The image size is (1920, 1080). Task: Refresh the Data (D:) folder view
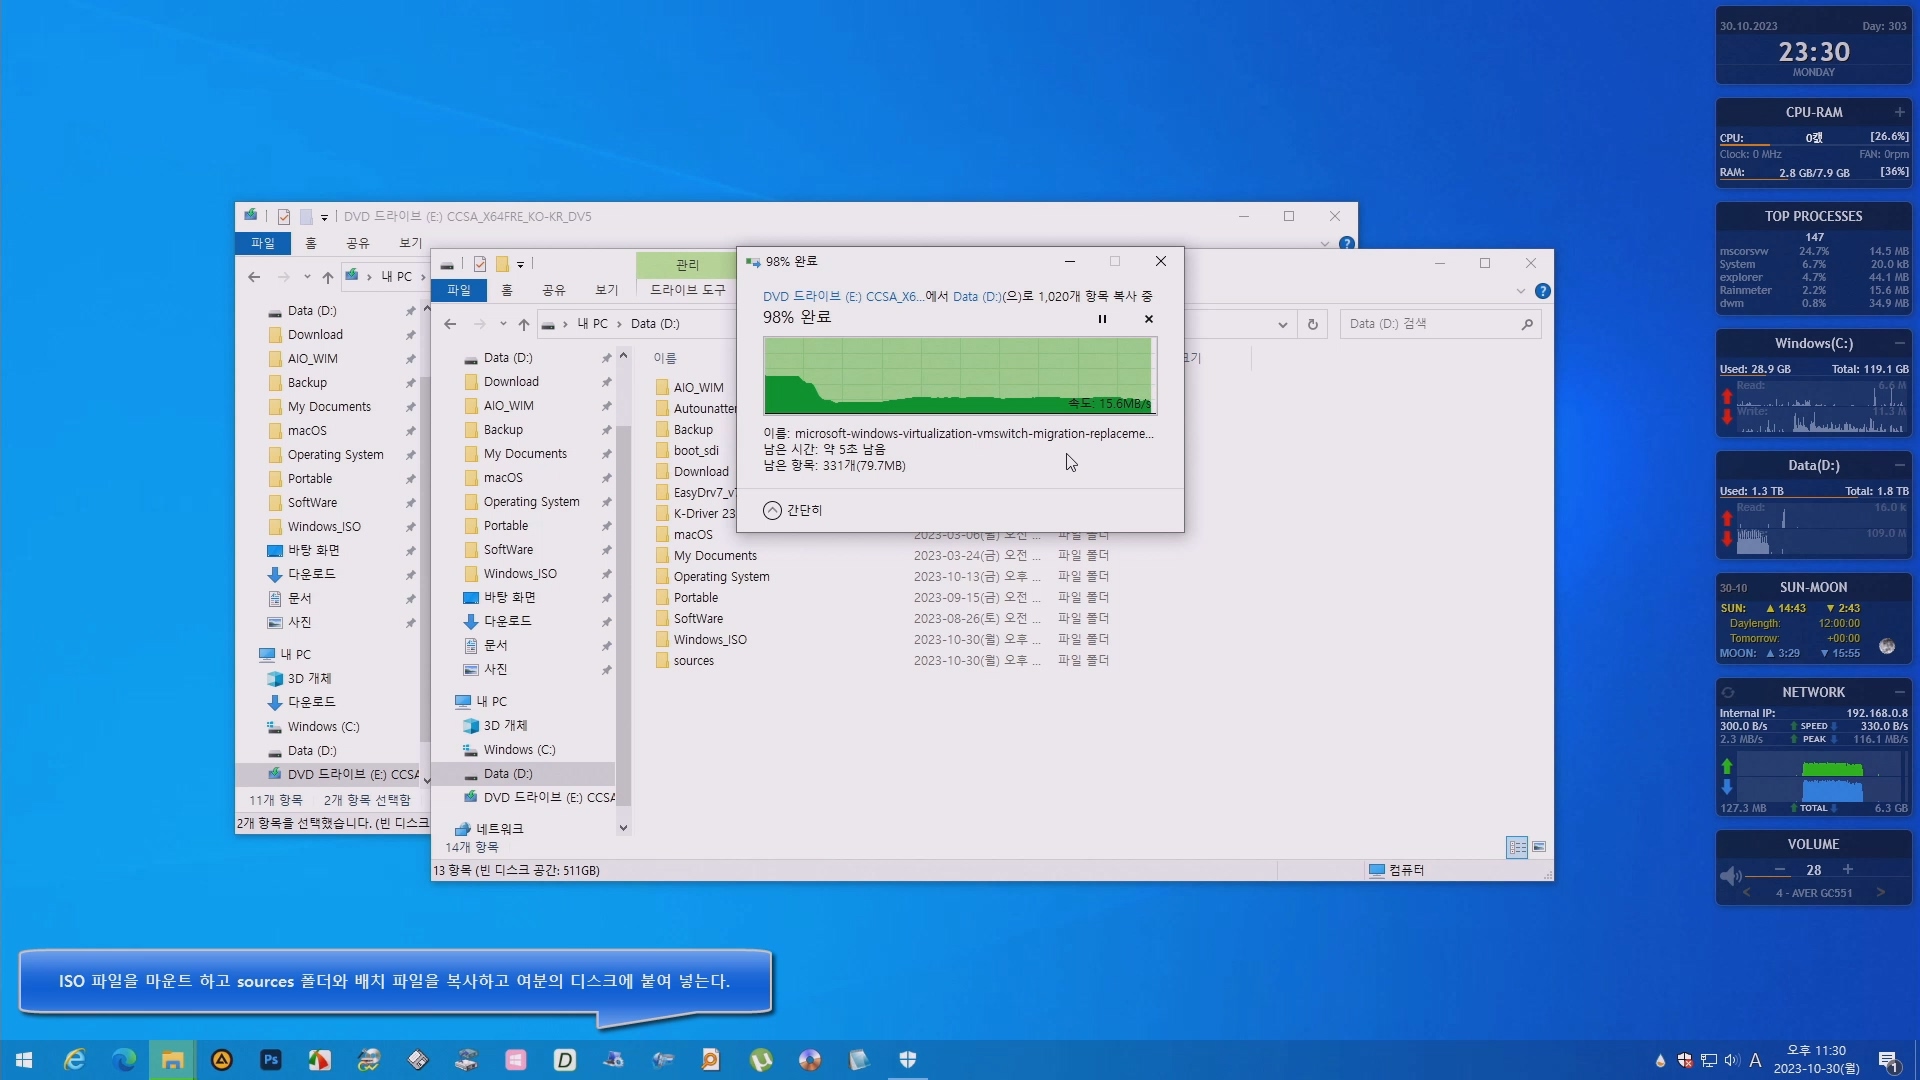[x=1313, y=324]
